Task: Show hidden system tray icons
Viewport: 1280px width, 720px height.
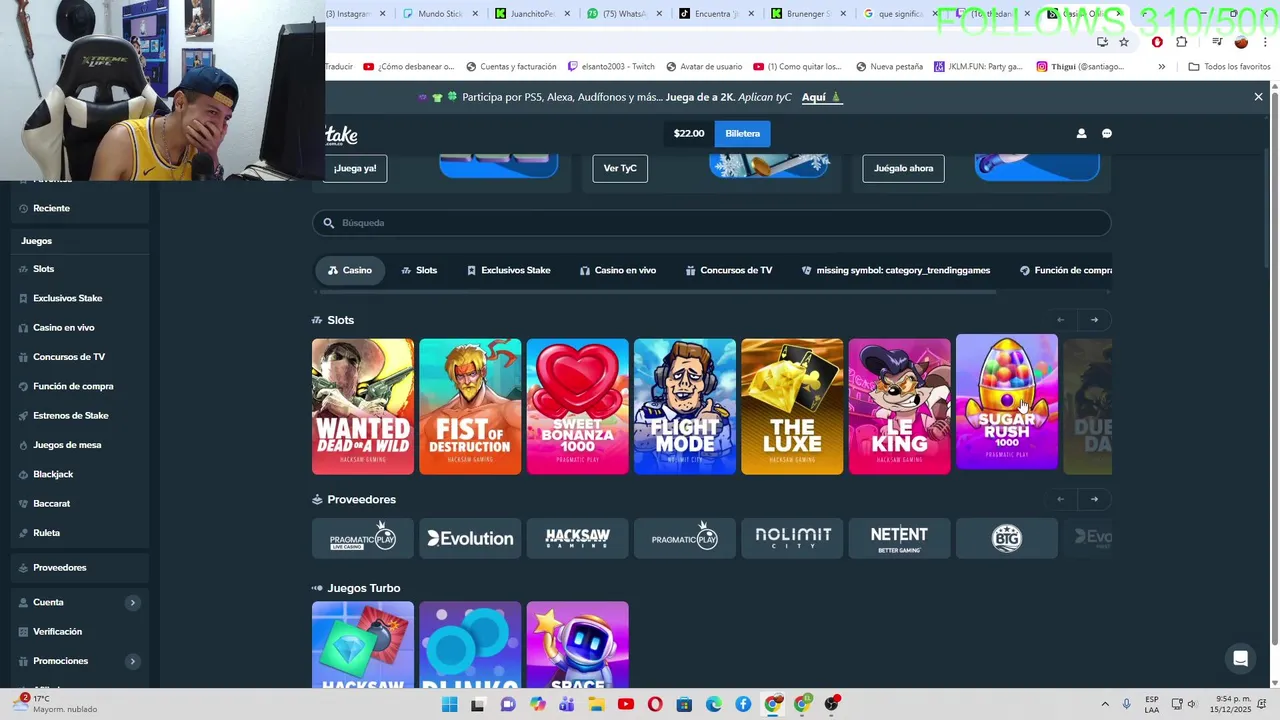Action: [1105, 704]
